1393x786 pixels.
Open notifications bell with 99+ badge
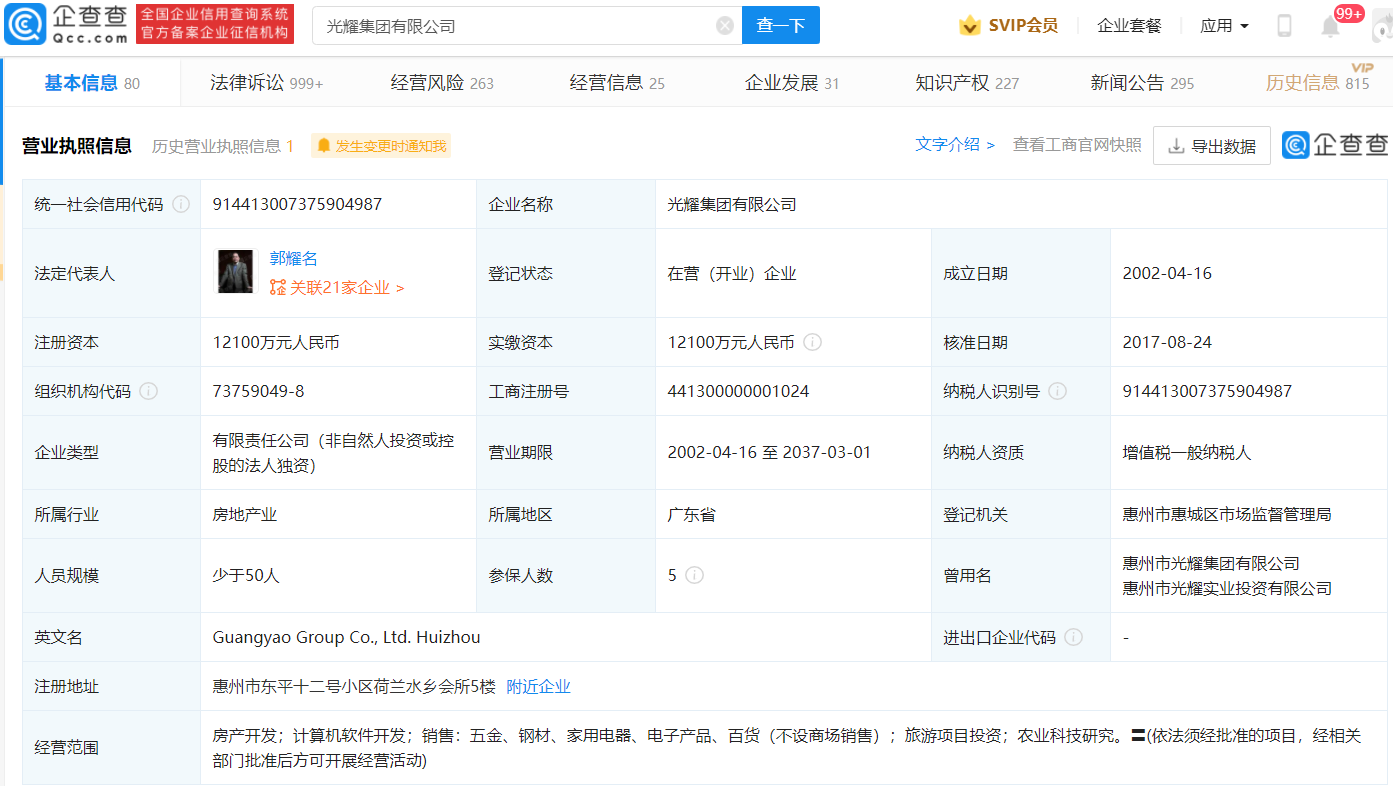(1330, 26)
